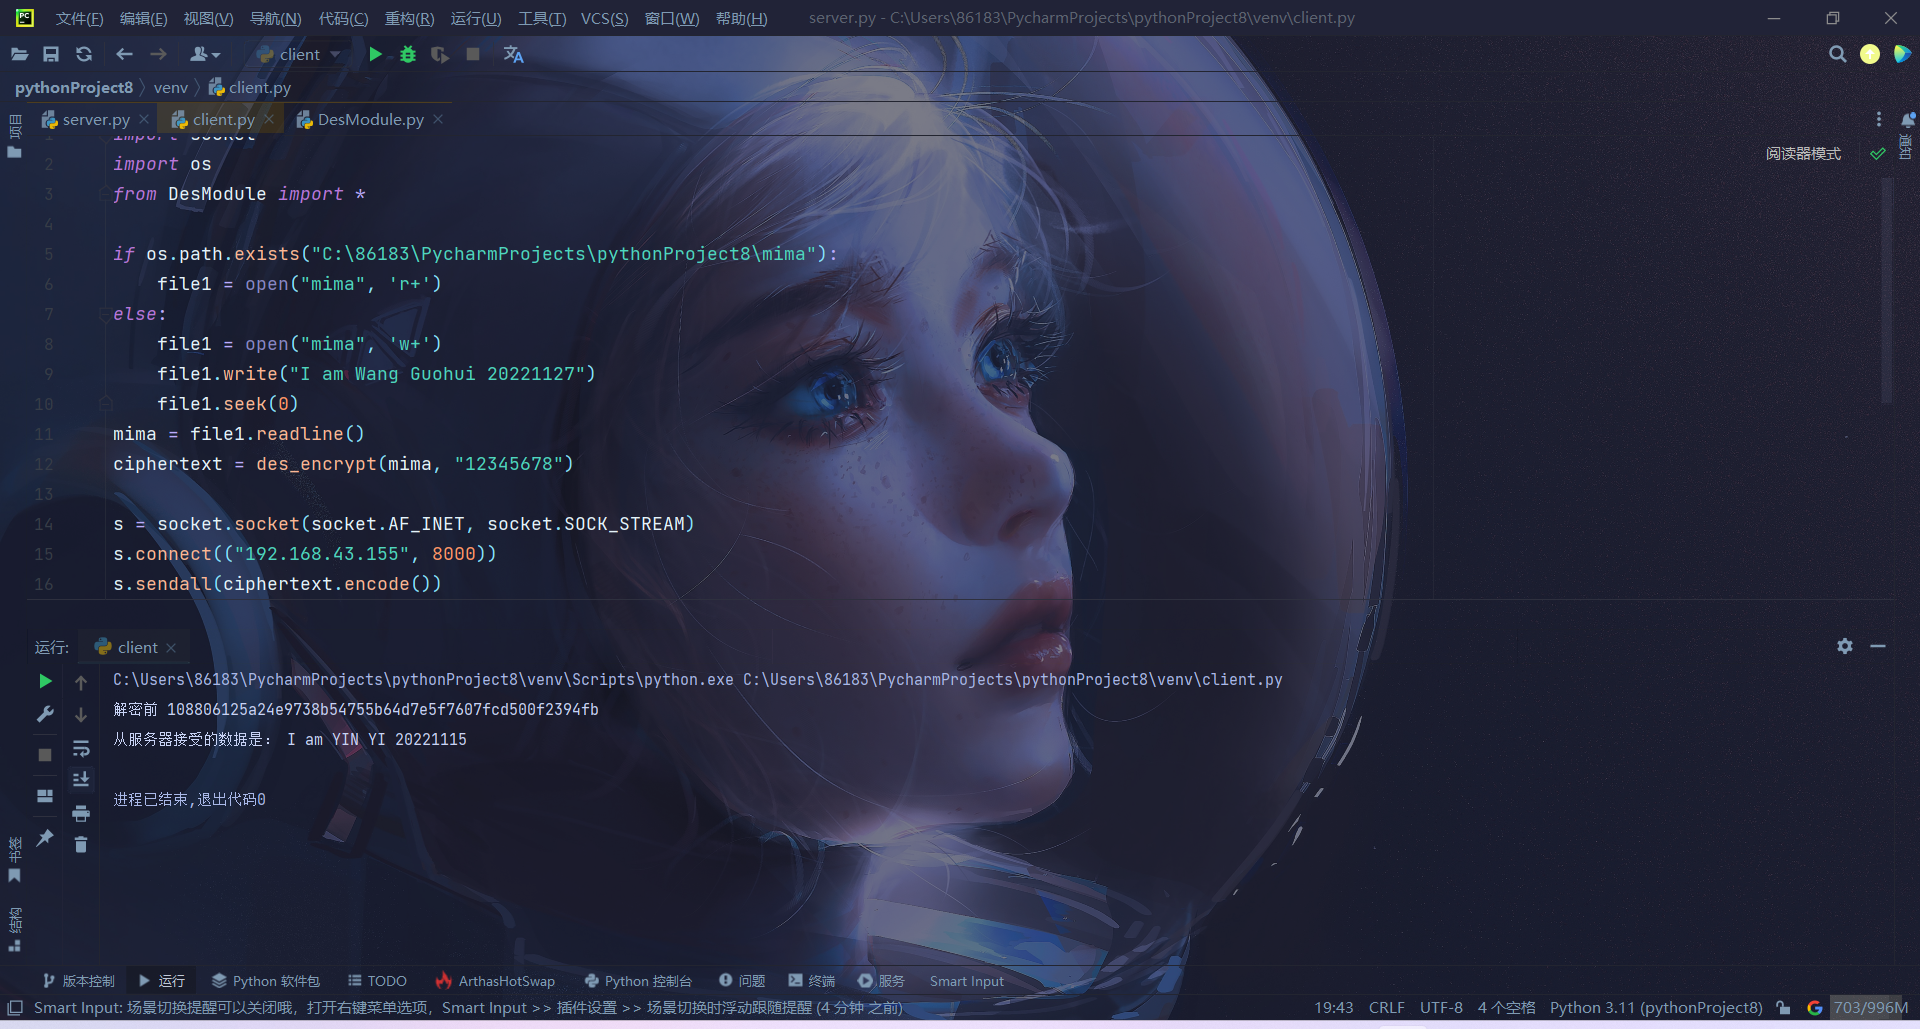Image resolution: width=1920 pixels, height=1029 pixels.
Task: Show inspection results via the green checkmark
Action: tap(1878, 154)
